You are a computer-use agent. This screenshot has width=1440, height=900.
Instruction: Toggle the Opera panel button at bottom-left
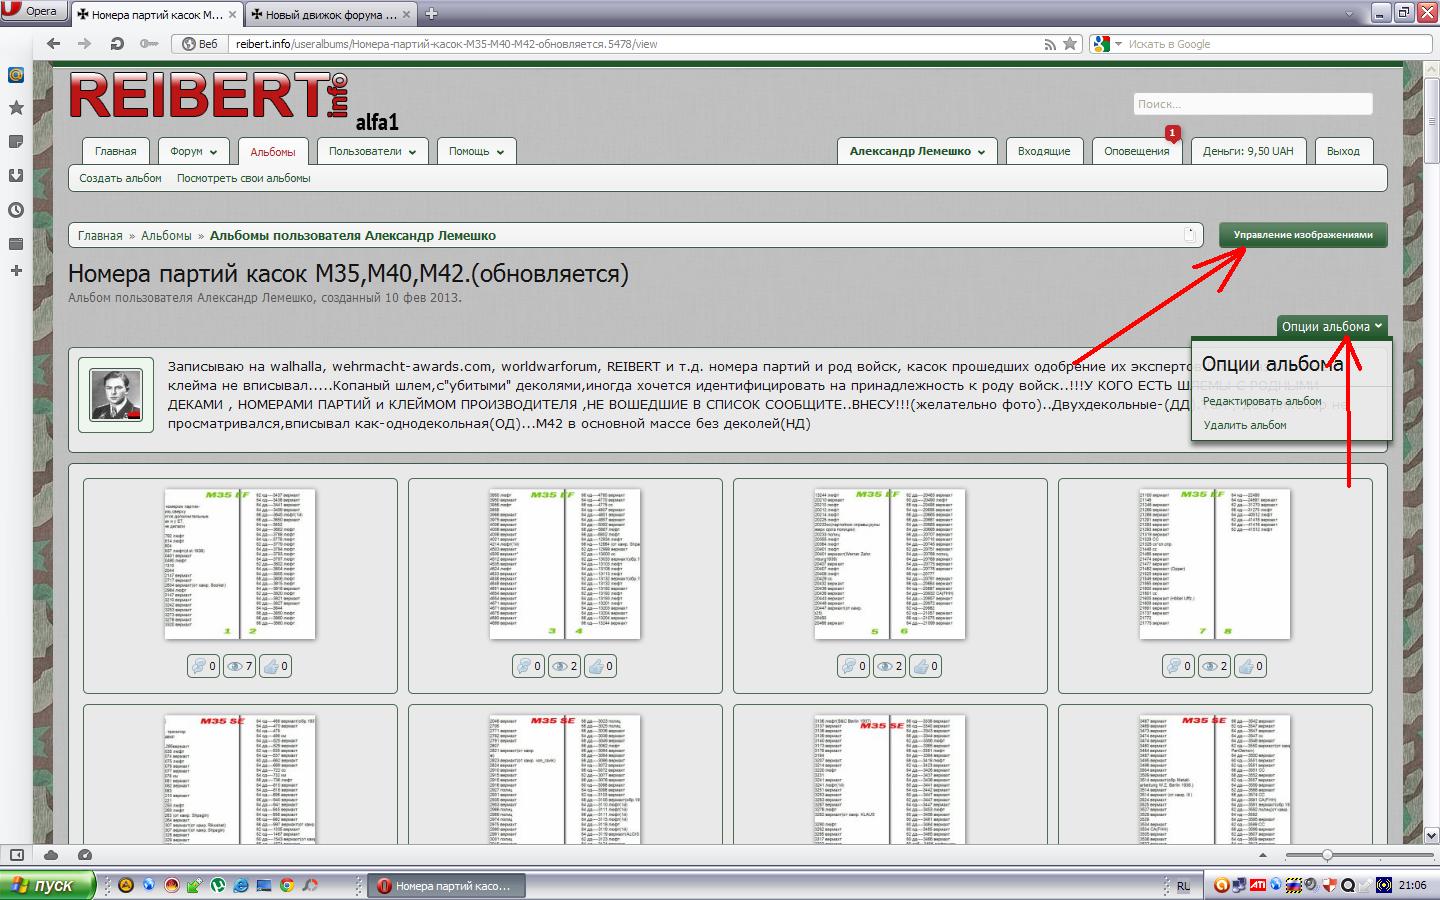17,855
